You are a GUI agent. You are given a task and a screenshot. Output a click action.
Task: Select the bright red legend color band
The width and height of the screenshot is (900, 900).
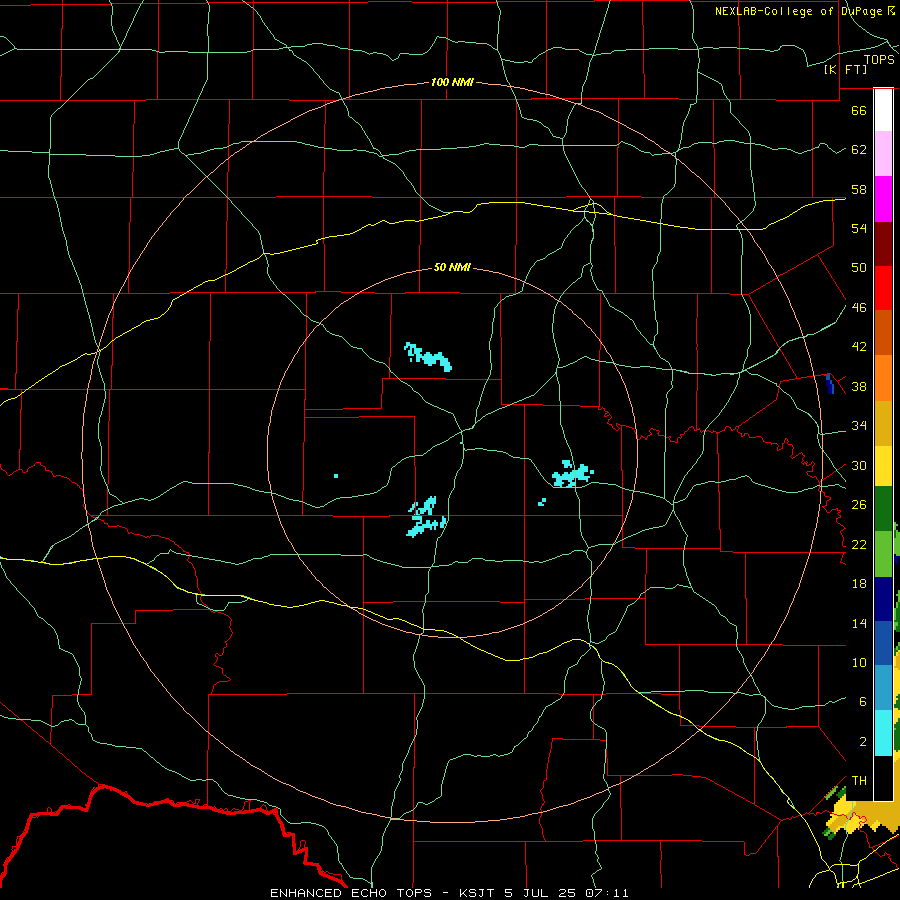tap(883, 288)
